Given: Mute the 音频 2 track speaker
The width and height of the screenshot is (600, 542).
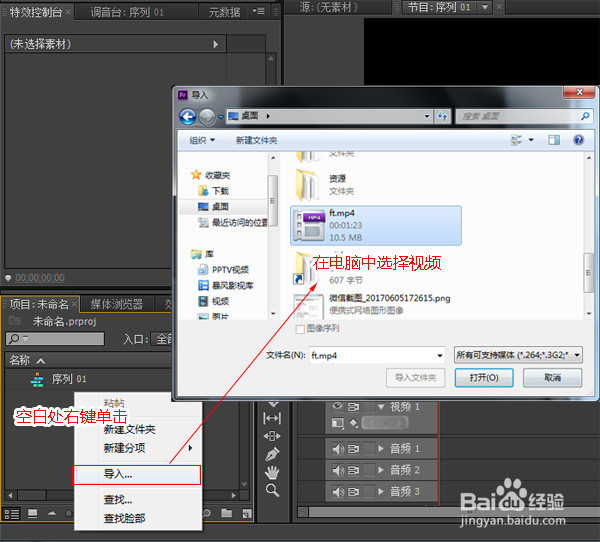Looking at the screenshot, I should (338, 470).
